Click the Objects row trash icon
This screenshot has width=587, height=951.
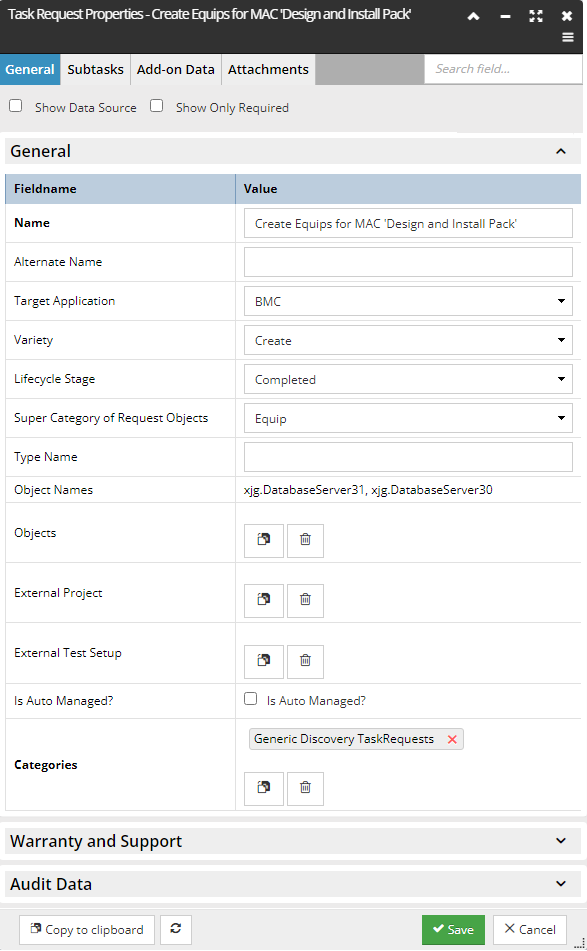pos(305,540)
